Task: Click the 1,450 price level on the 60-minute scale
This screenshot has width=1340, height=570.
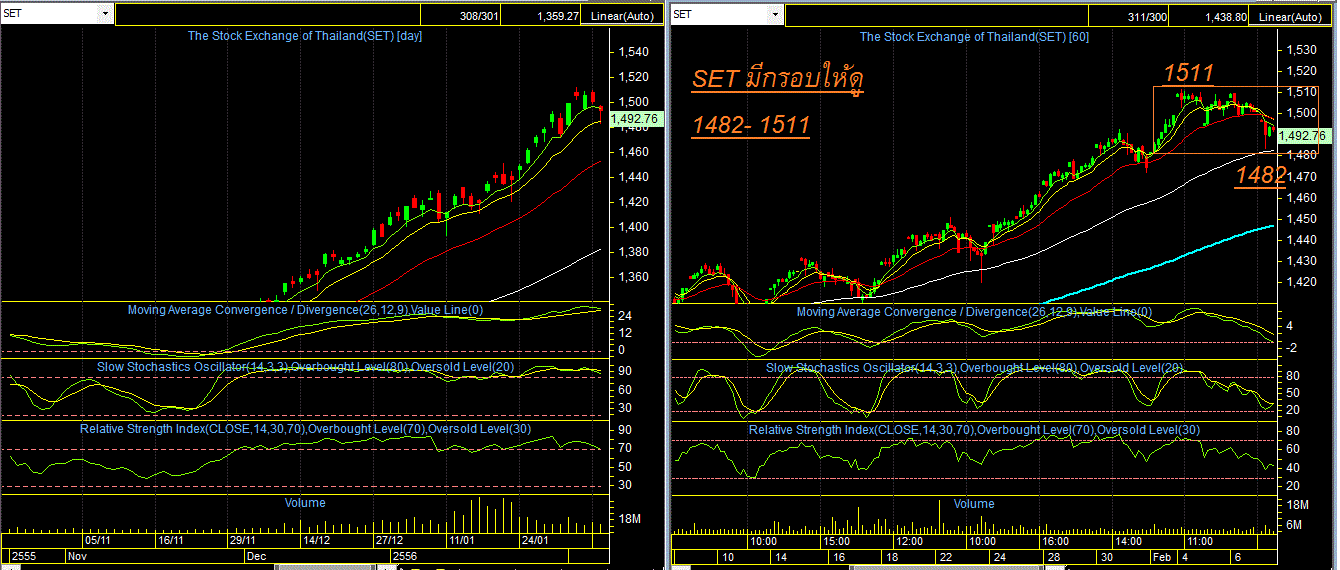Action: (1303, 218)
